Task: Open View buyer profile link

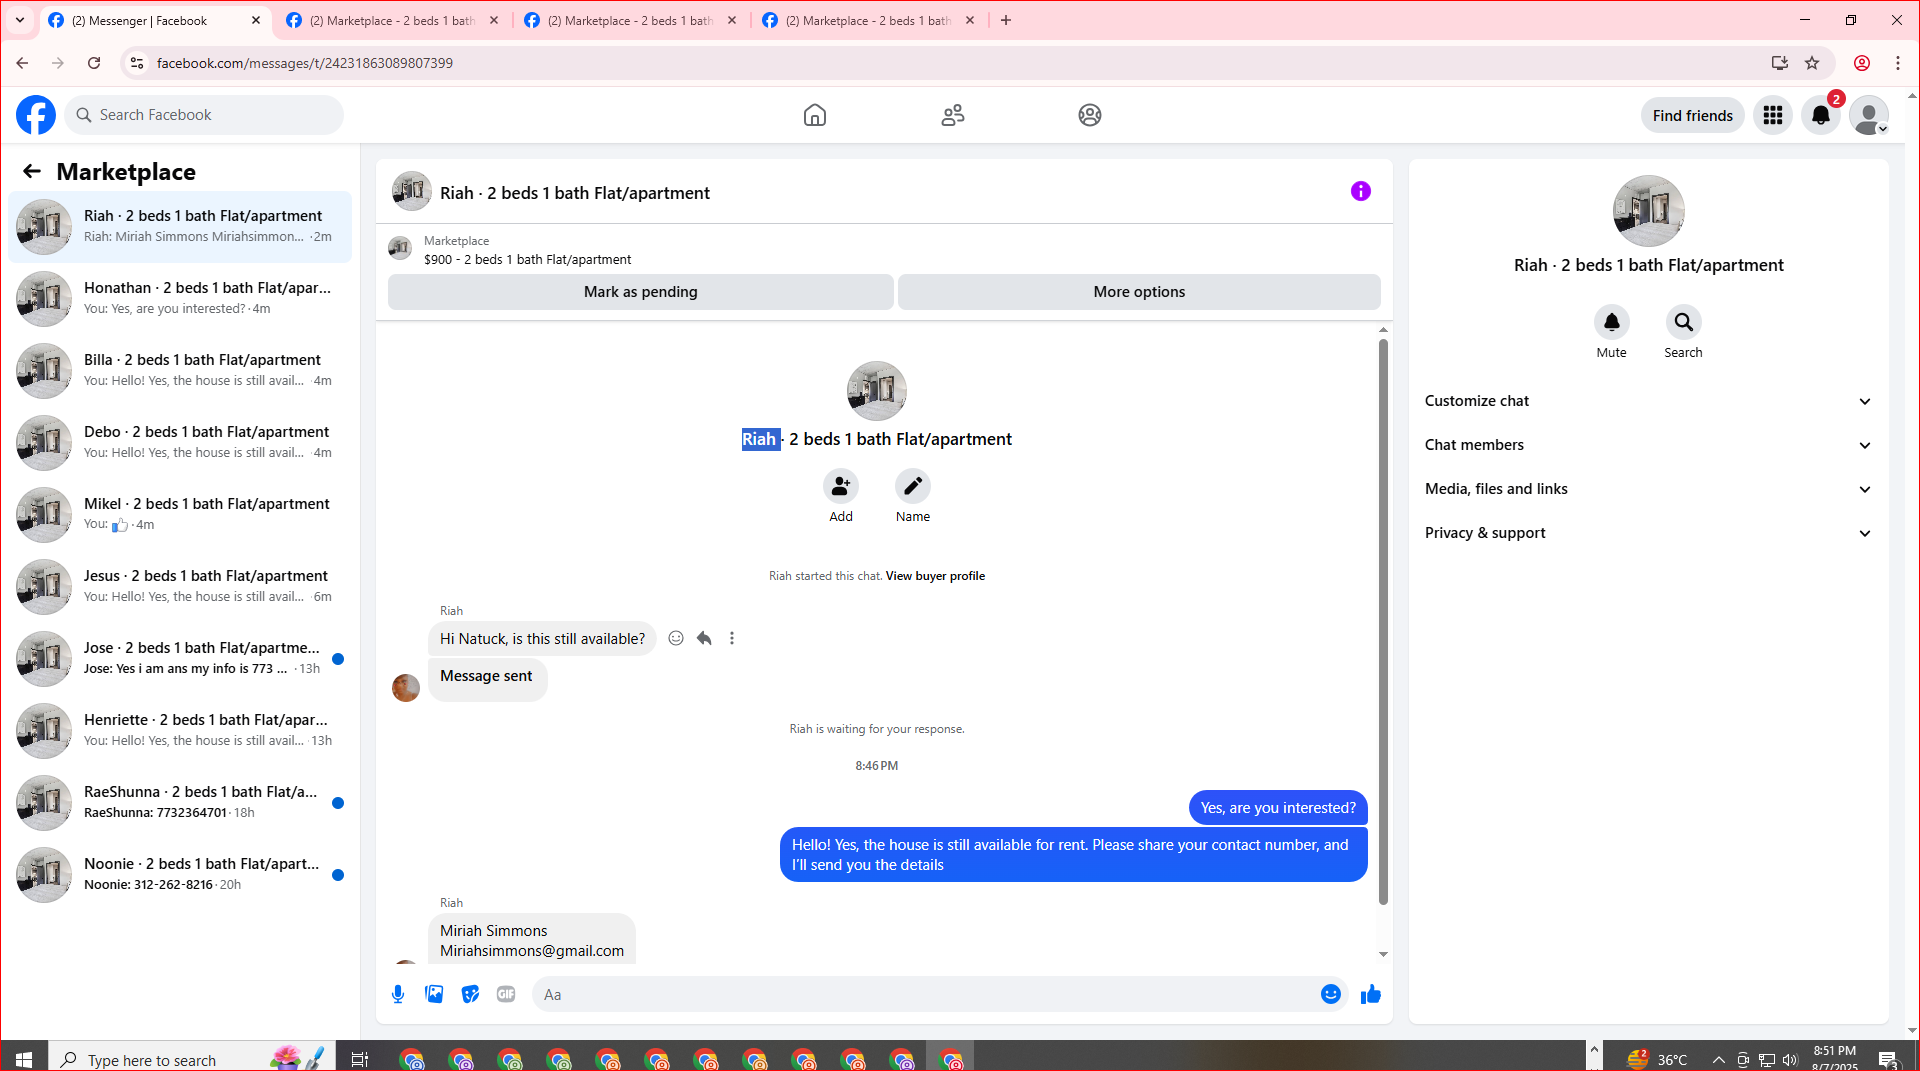Action: tap(935, 576)
